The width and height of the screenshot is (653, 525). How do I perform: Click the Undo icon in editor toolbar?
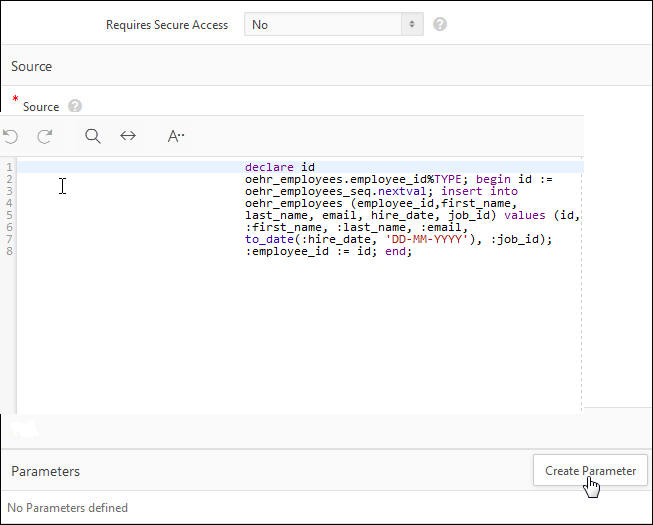(11, 136)
